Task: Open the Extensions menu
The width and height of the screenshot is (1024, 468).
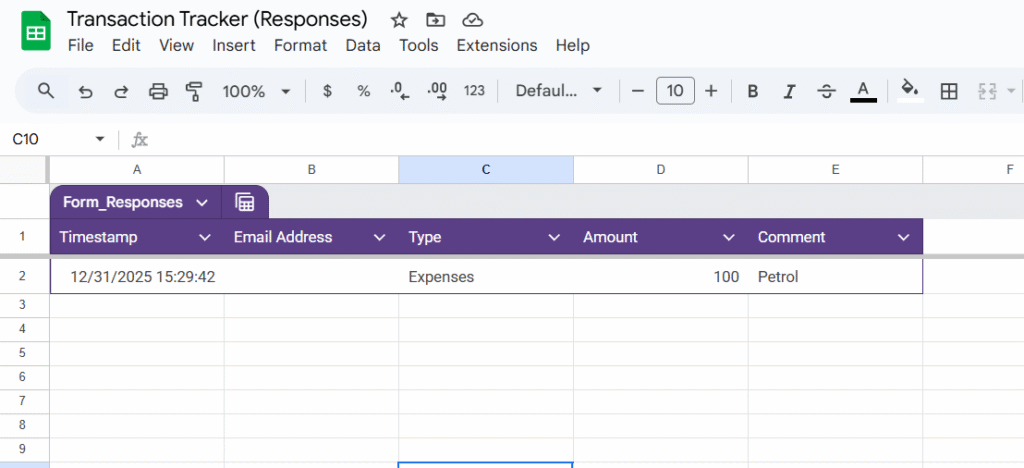Action: (x=496, y=45)
